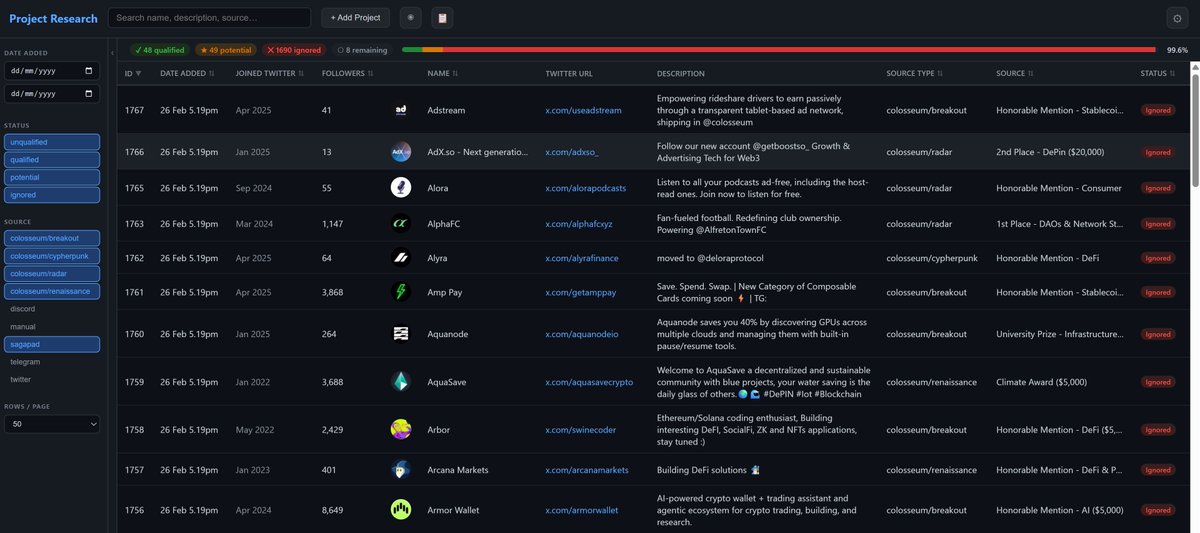The height and width of the screenshot is (533, 1200).
Task: Sort by Joined Twitter column
Action: (x=270, y=74)
